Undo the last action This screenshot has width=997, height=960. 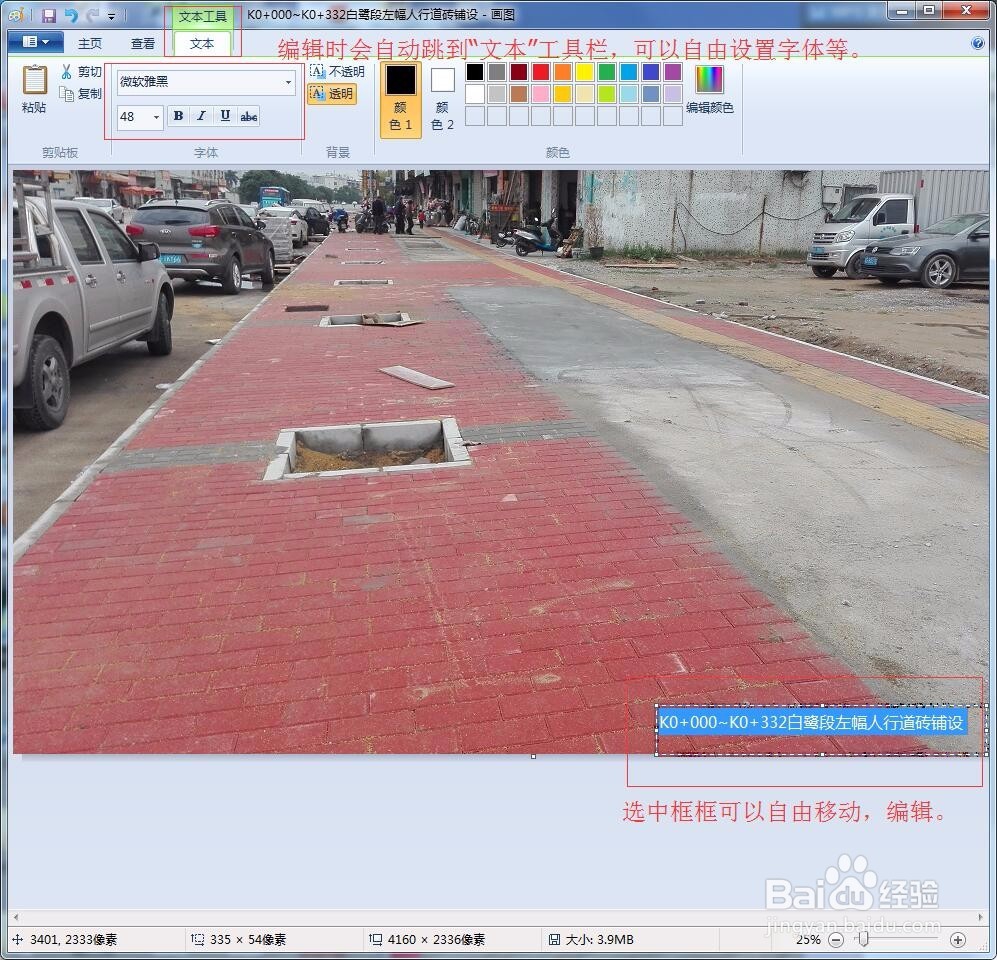(x=71, y=15)
